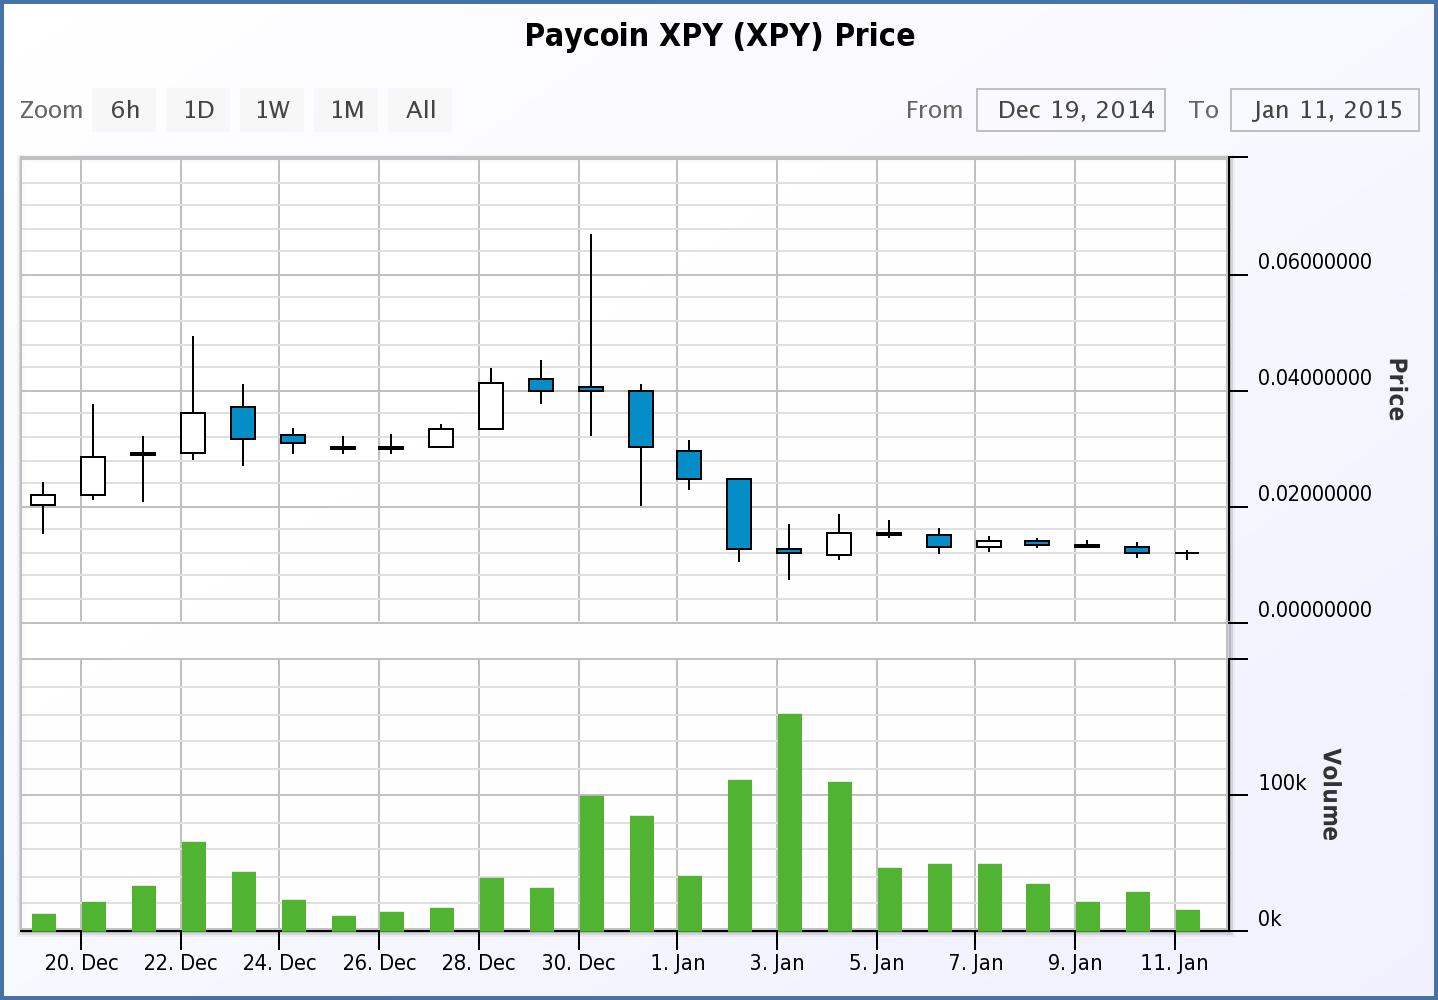Viewport: 1438px width, 1000px height.
Task: Click the 9. Jan date label
Action: [x=1075, y=963]
